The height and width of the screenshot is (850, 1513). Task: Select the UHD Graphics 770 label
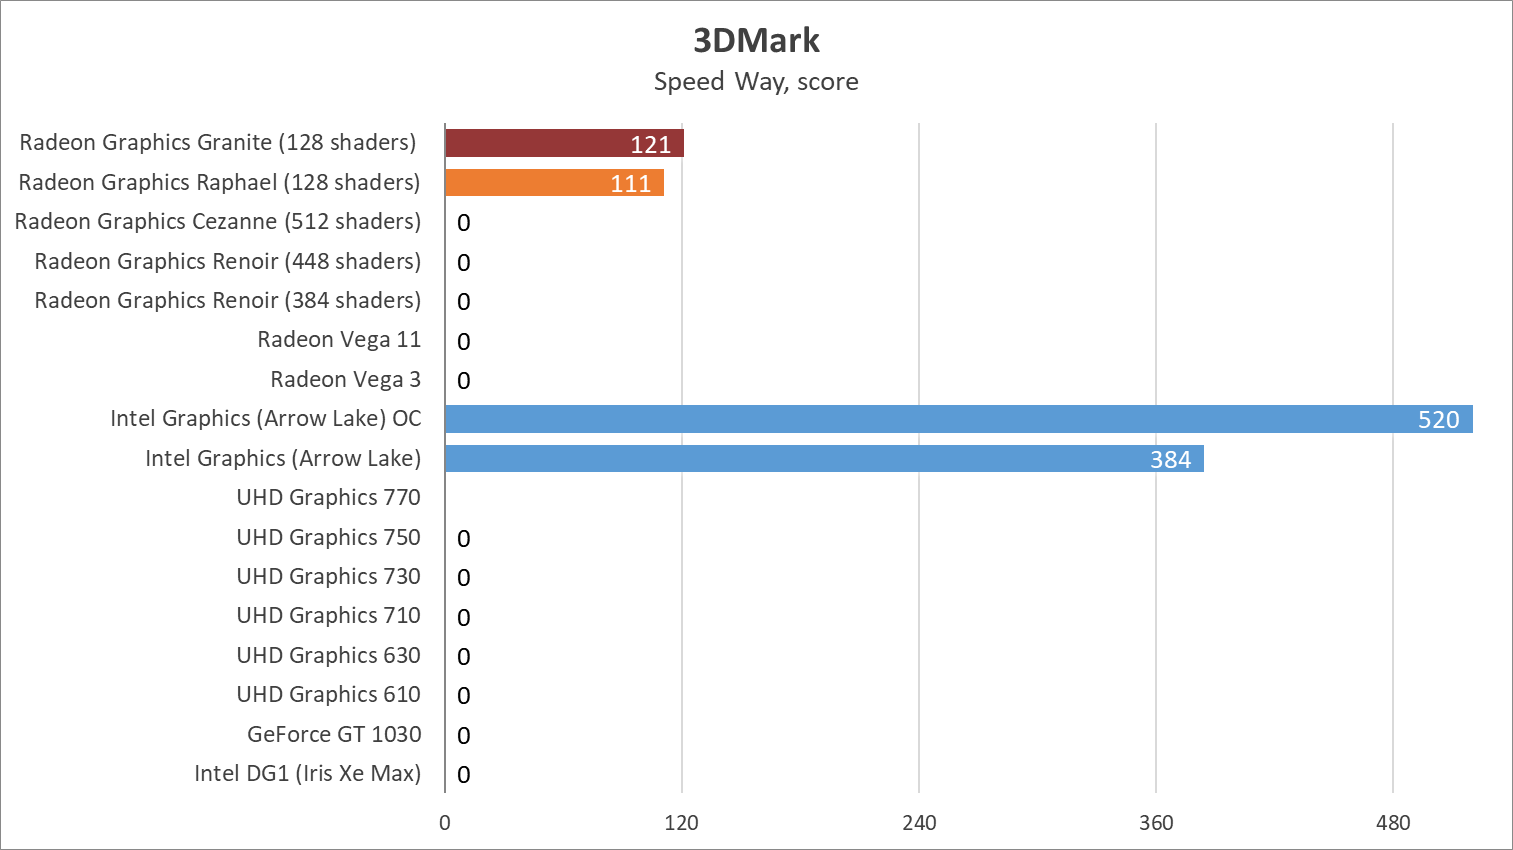point(328,497)
